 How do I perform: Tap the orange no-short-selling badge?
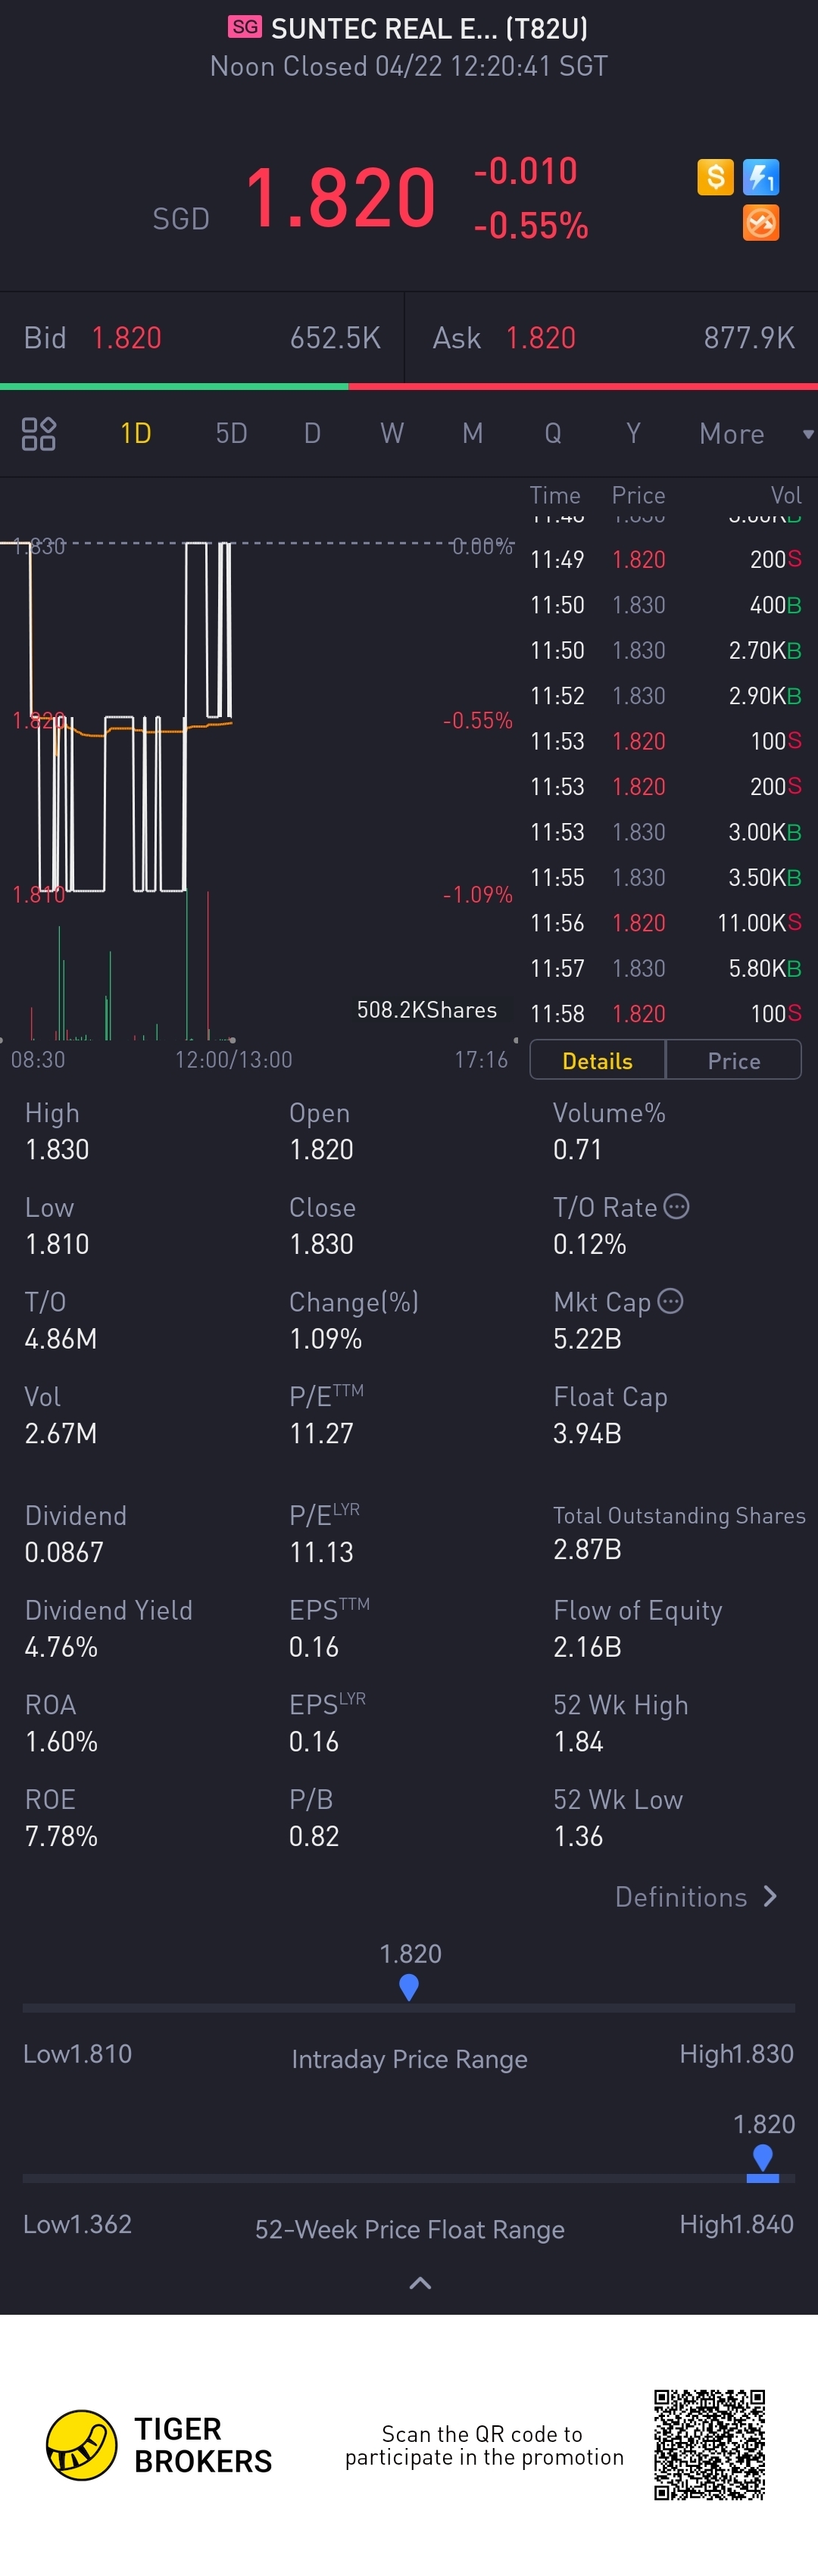tap(761, 223)
